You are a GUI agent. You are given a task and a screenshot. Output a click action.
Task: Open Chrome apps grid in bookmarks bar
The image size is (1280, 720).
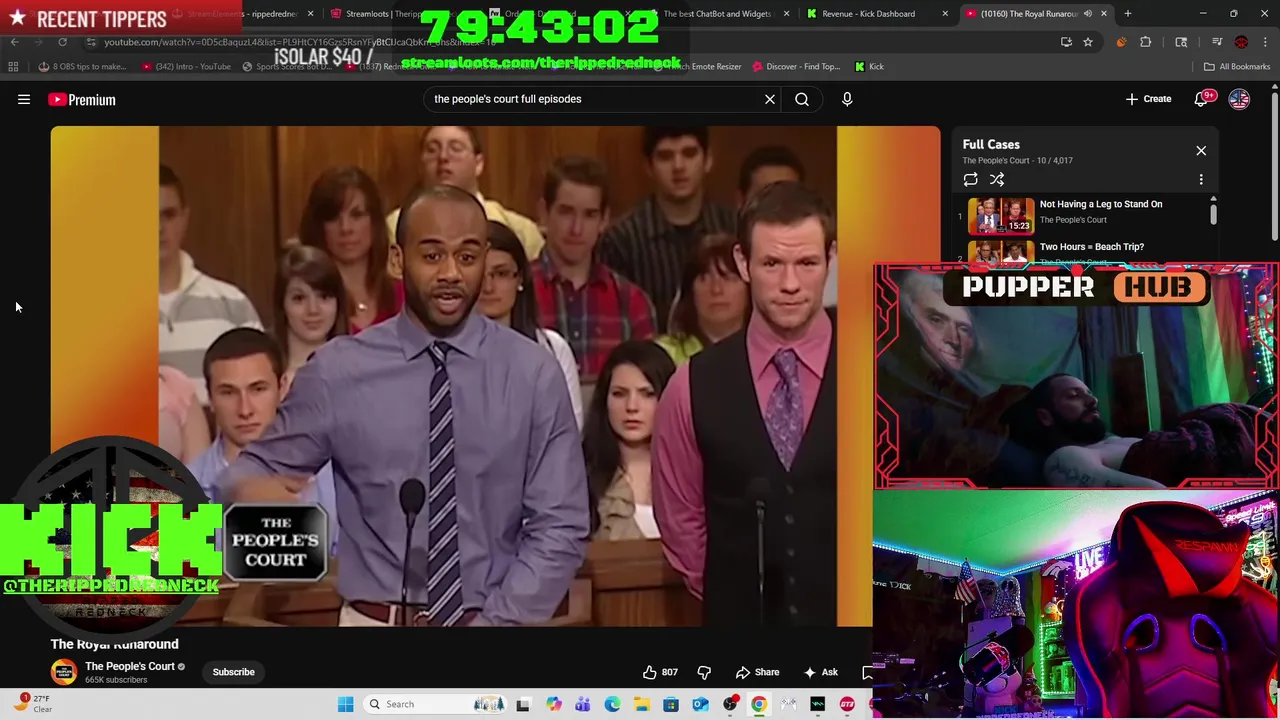pos(13,67)
